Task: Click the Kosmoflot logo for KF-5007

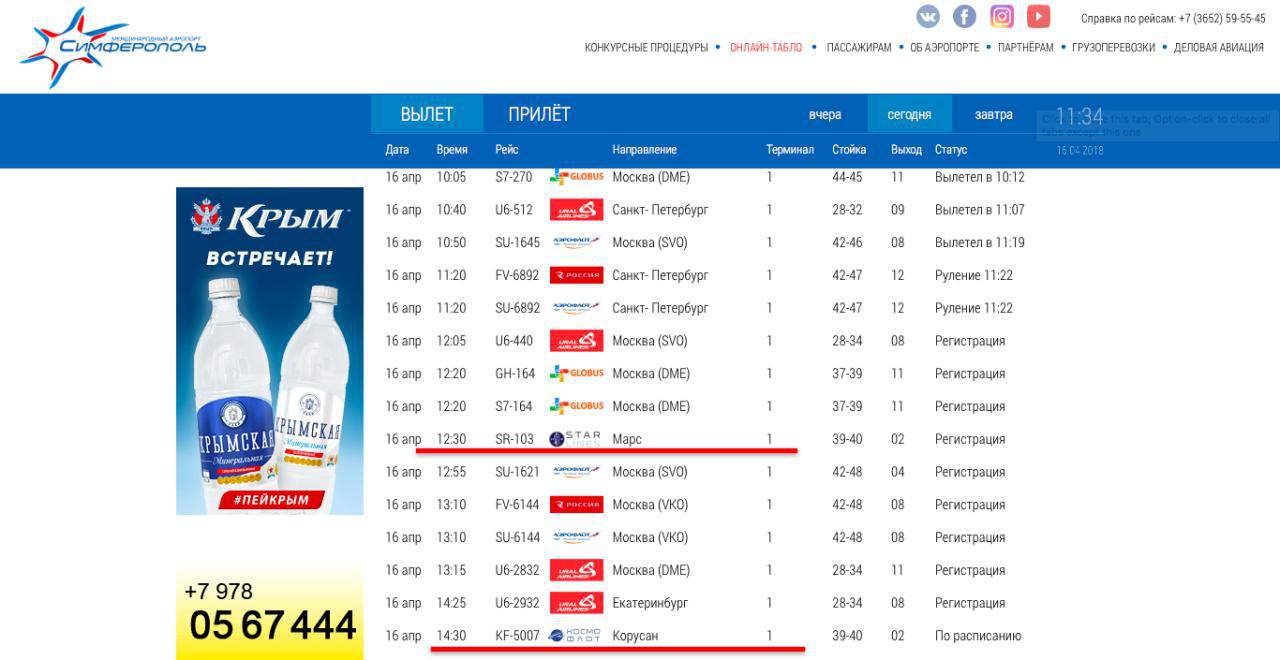Action: [575, 636]
